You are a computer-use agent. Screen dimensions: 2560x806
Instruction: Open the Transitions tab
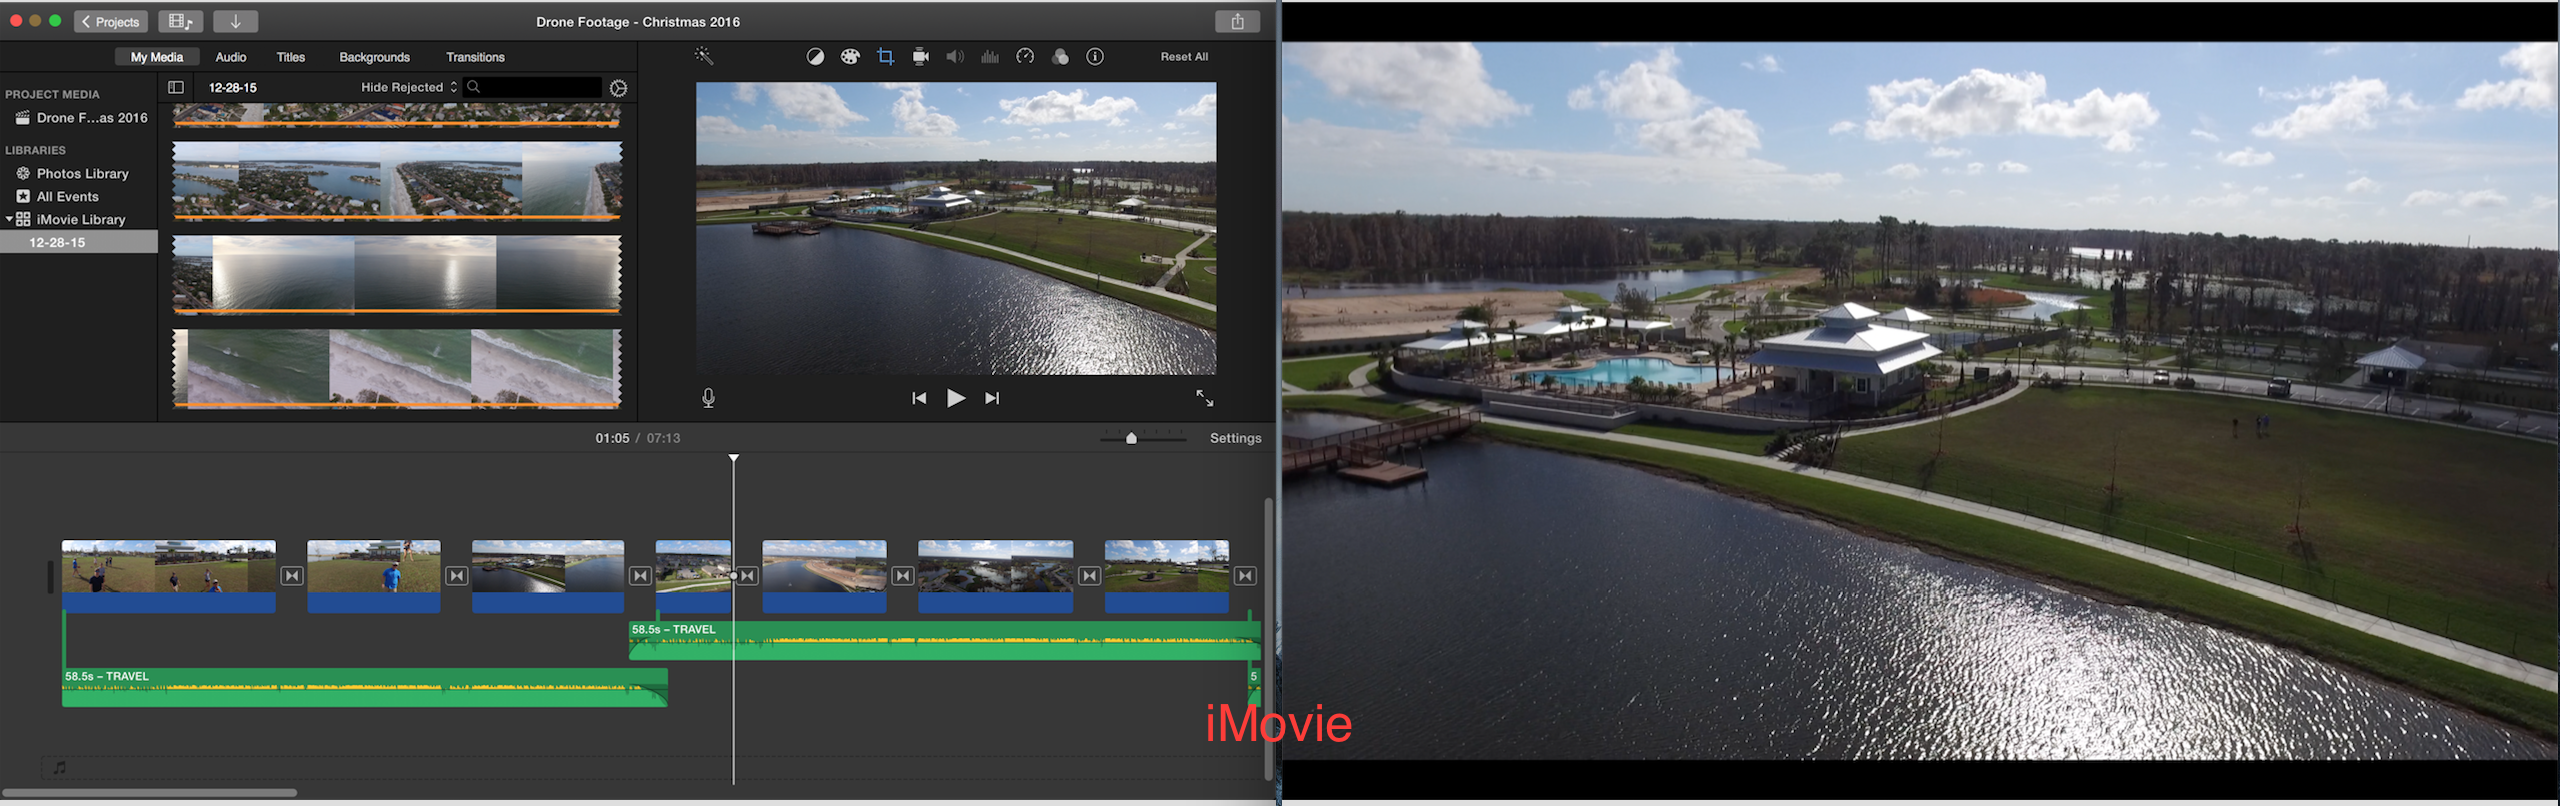[x=475, y=57]
